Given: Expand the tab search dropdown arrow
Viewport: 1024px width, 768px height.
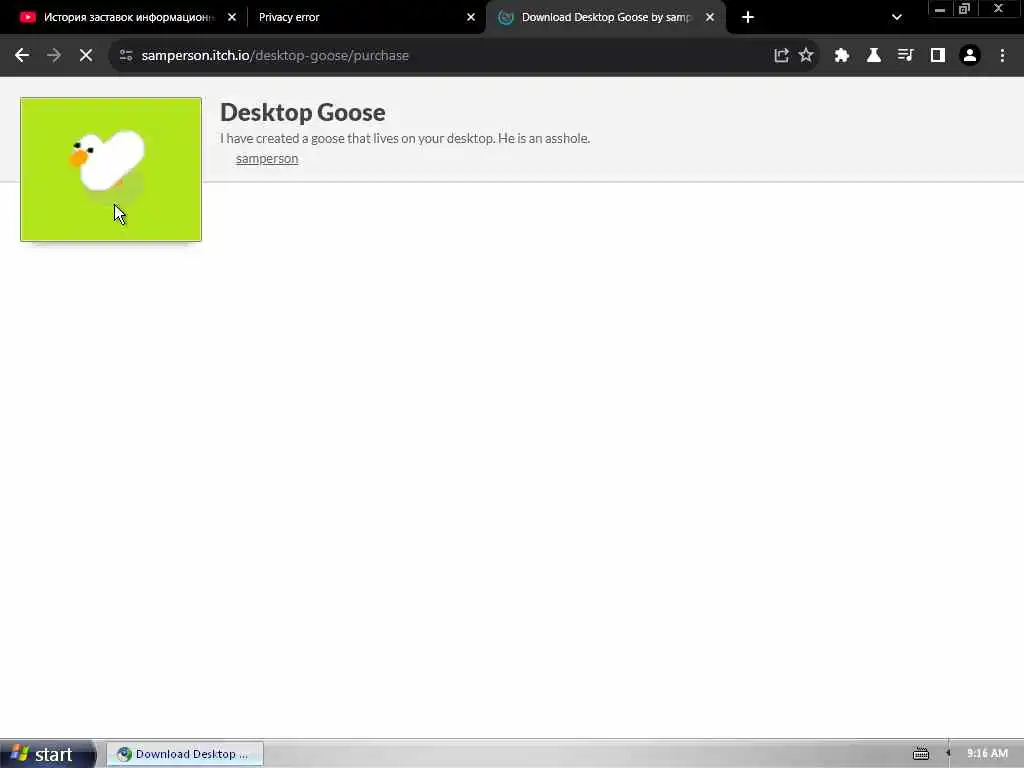Looking at the screenshot, I should click(x=897, y=17).
